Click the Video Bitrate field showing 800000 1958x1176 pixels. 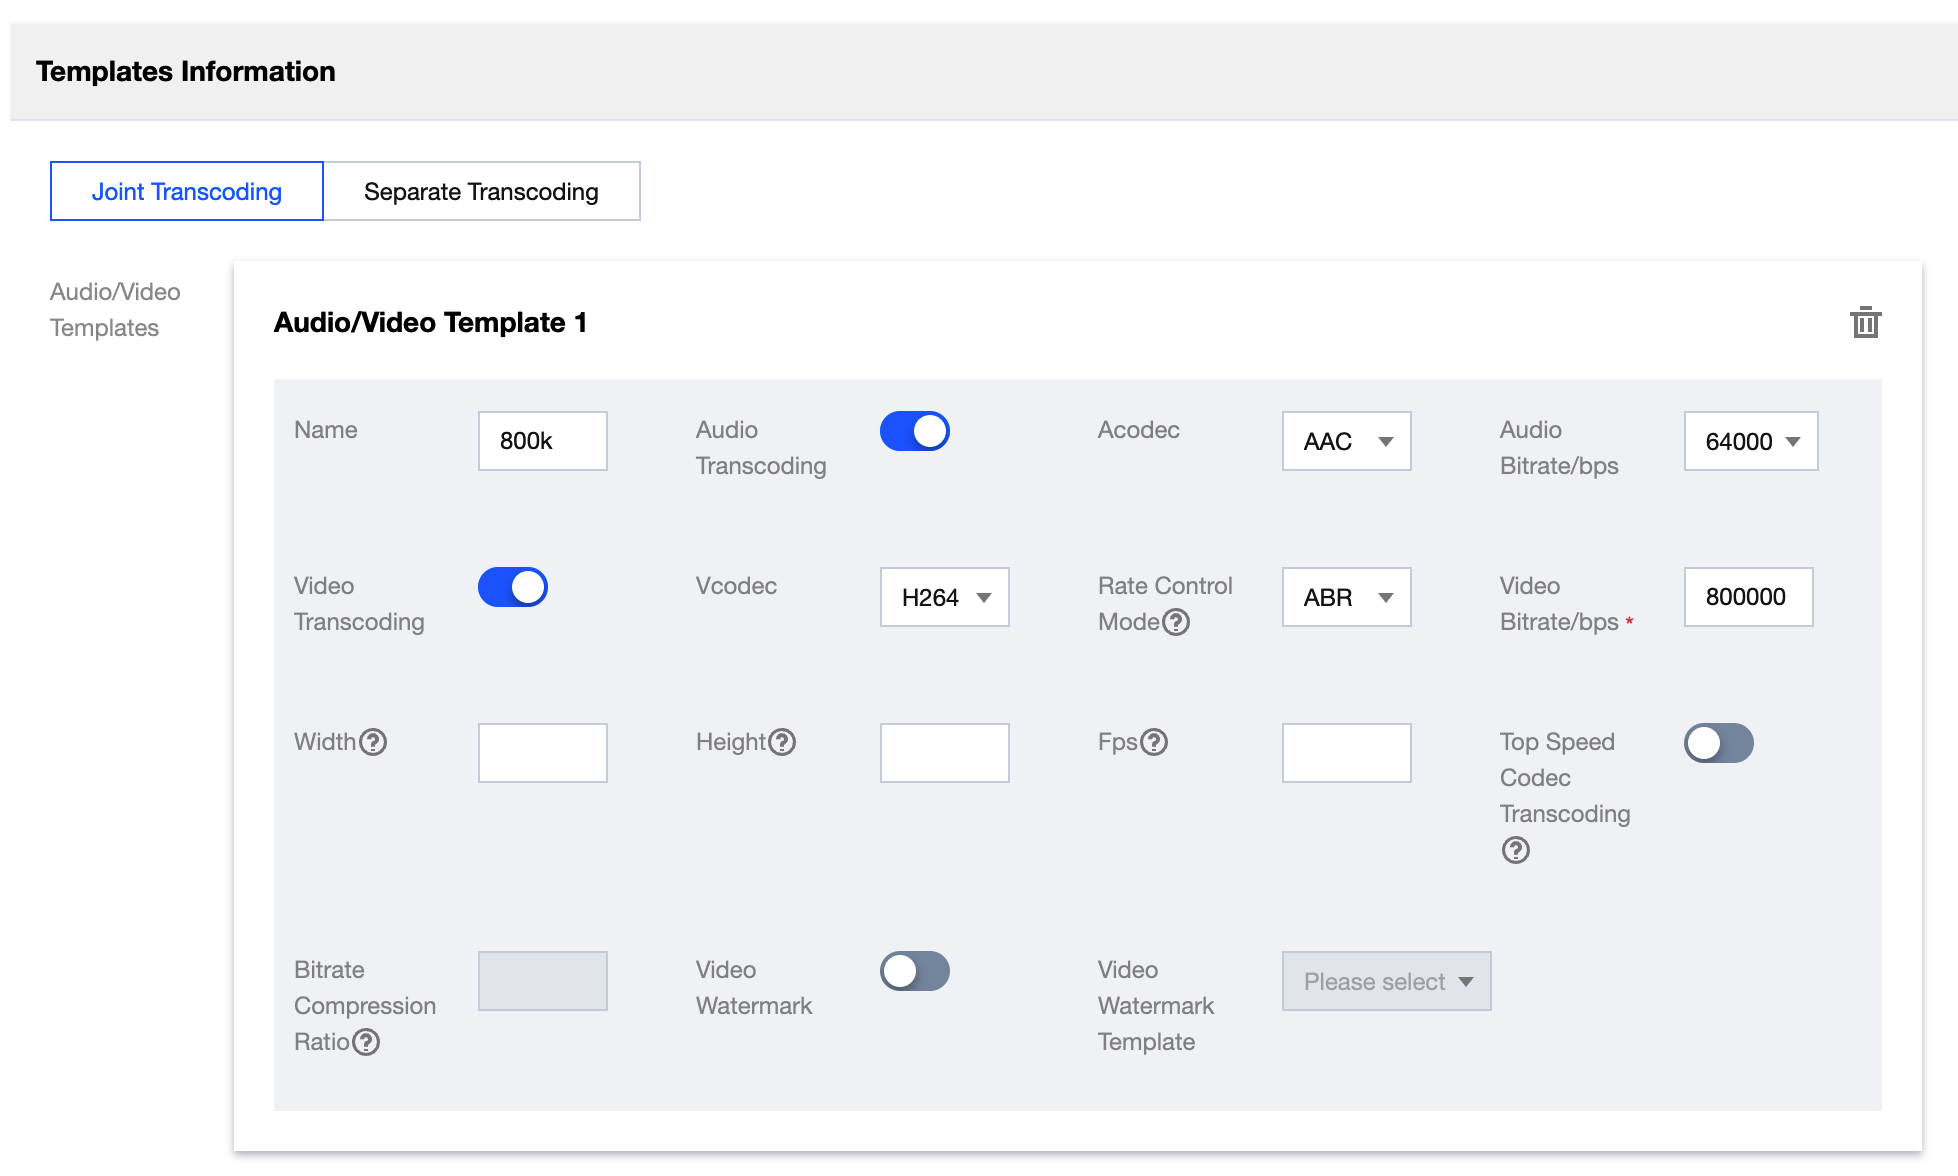[x=1747, y=597]
